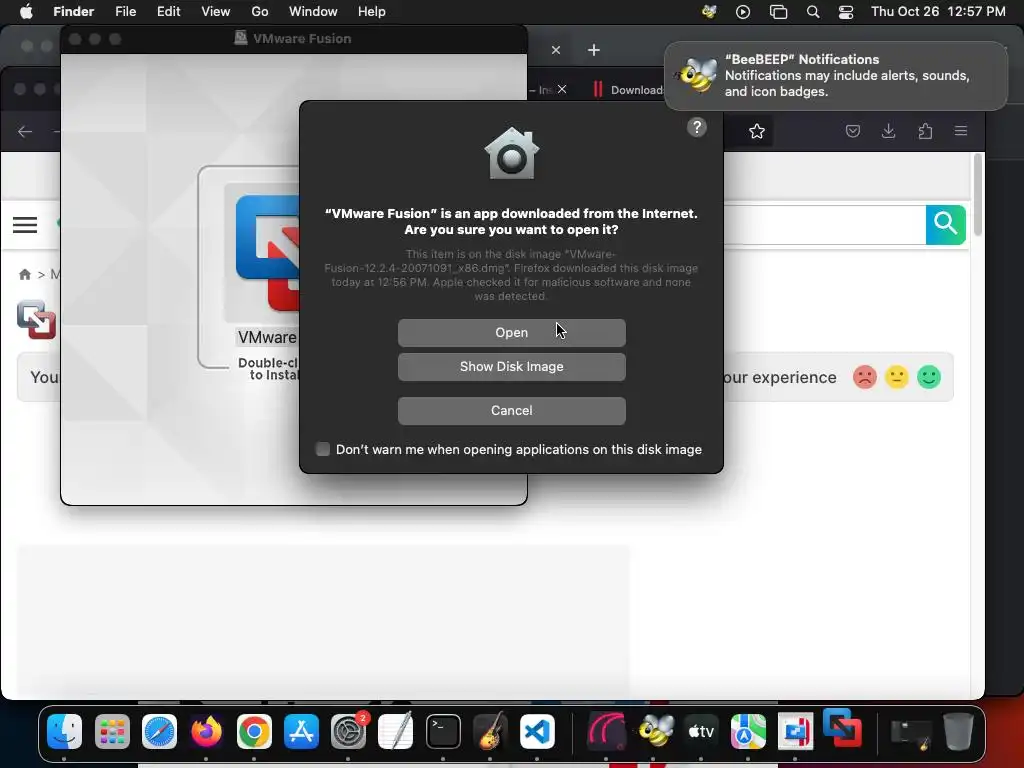Open System Settings from the Dock
The image size is (1024, 768).
[x=349, y=731]
